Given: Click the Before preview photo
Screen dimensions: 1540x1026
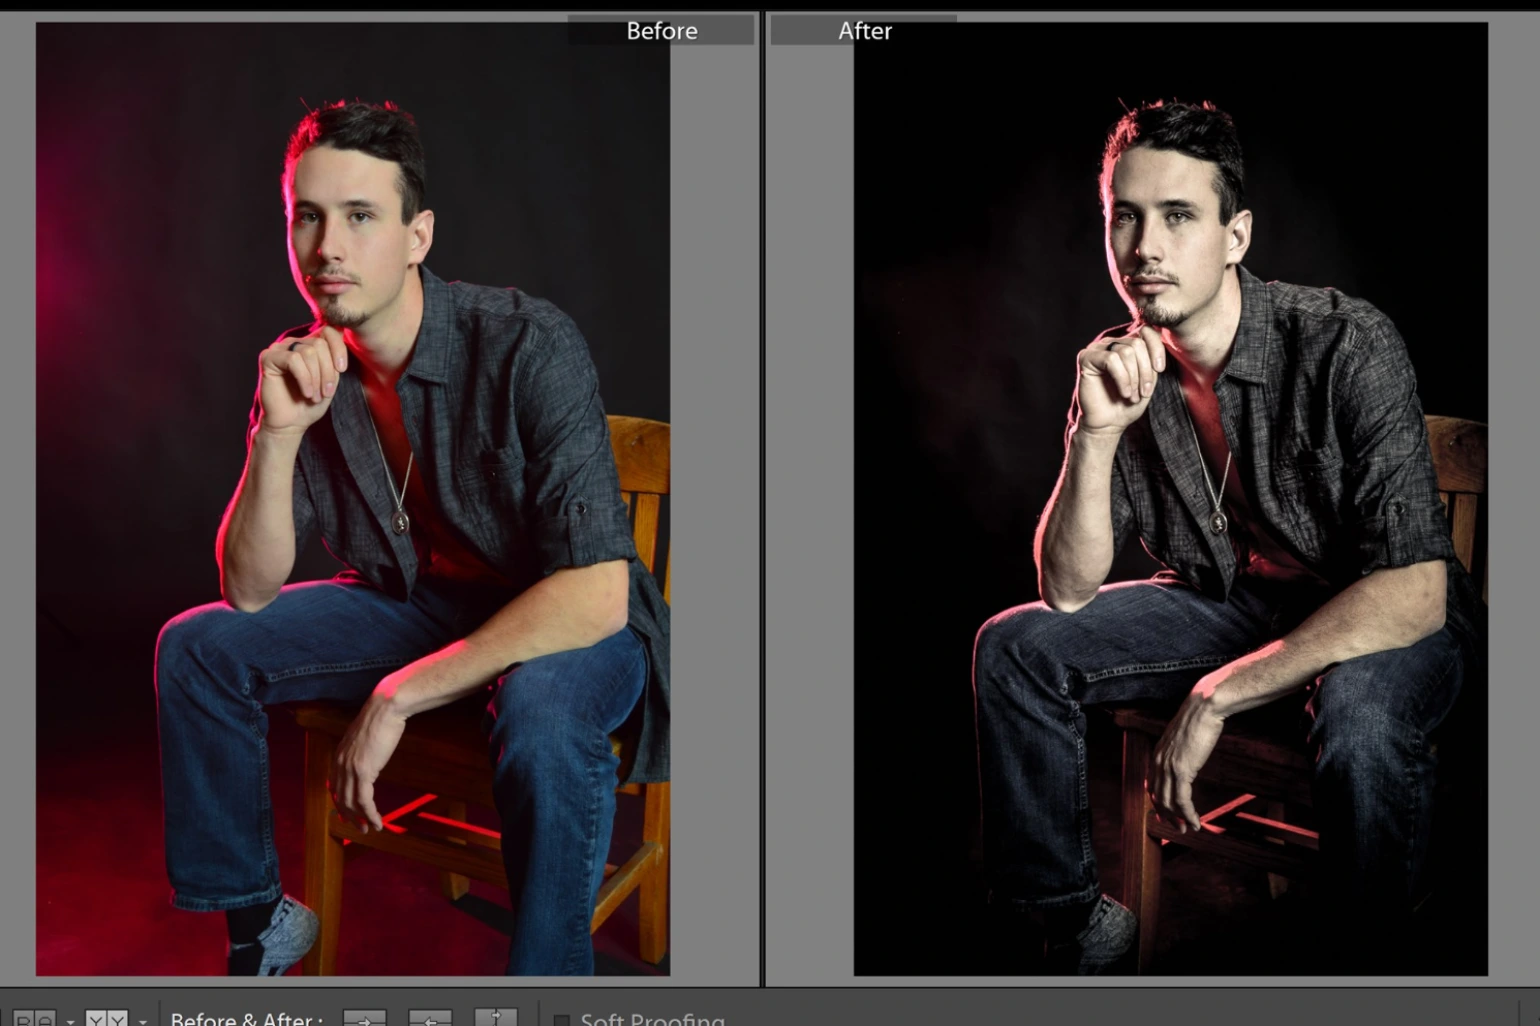Looking at the screenshot, I should click(x=353, y=499).
